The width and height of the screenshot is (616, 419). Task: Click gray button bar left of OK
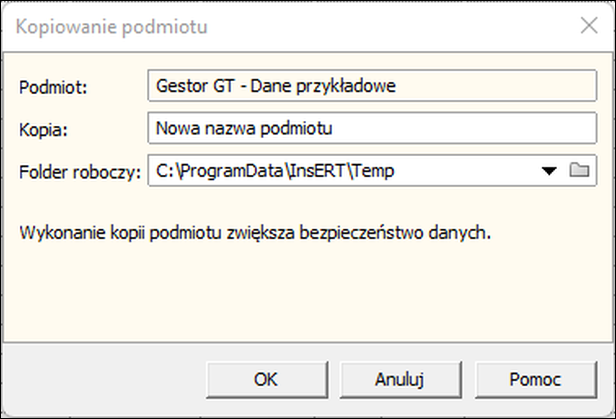(104, 380)
